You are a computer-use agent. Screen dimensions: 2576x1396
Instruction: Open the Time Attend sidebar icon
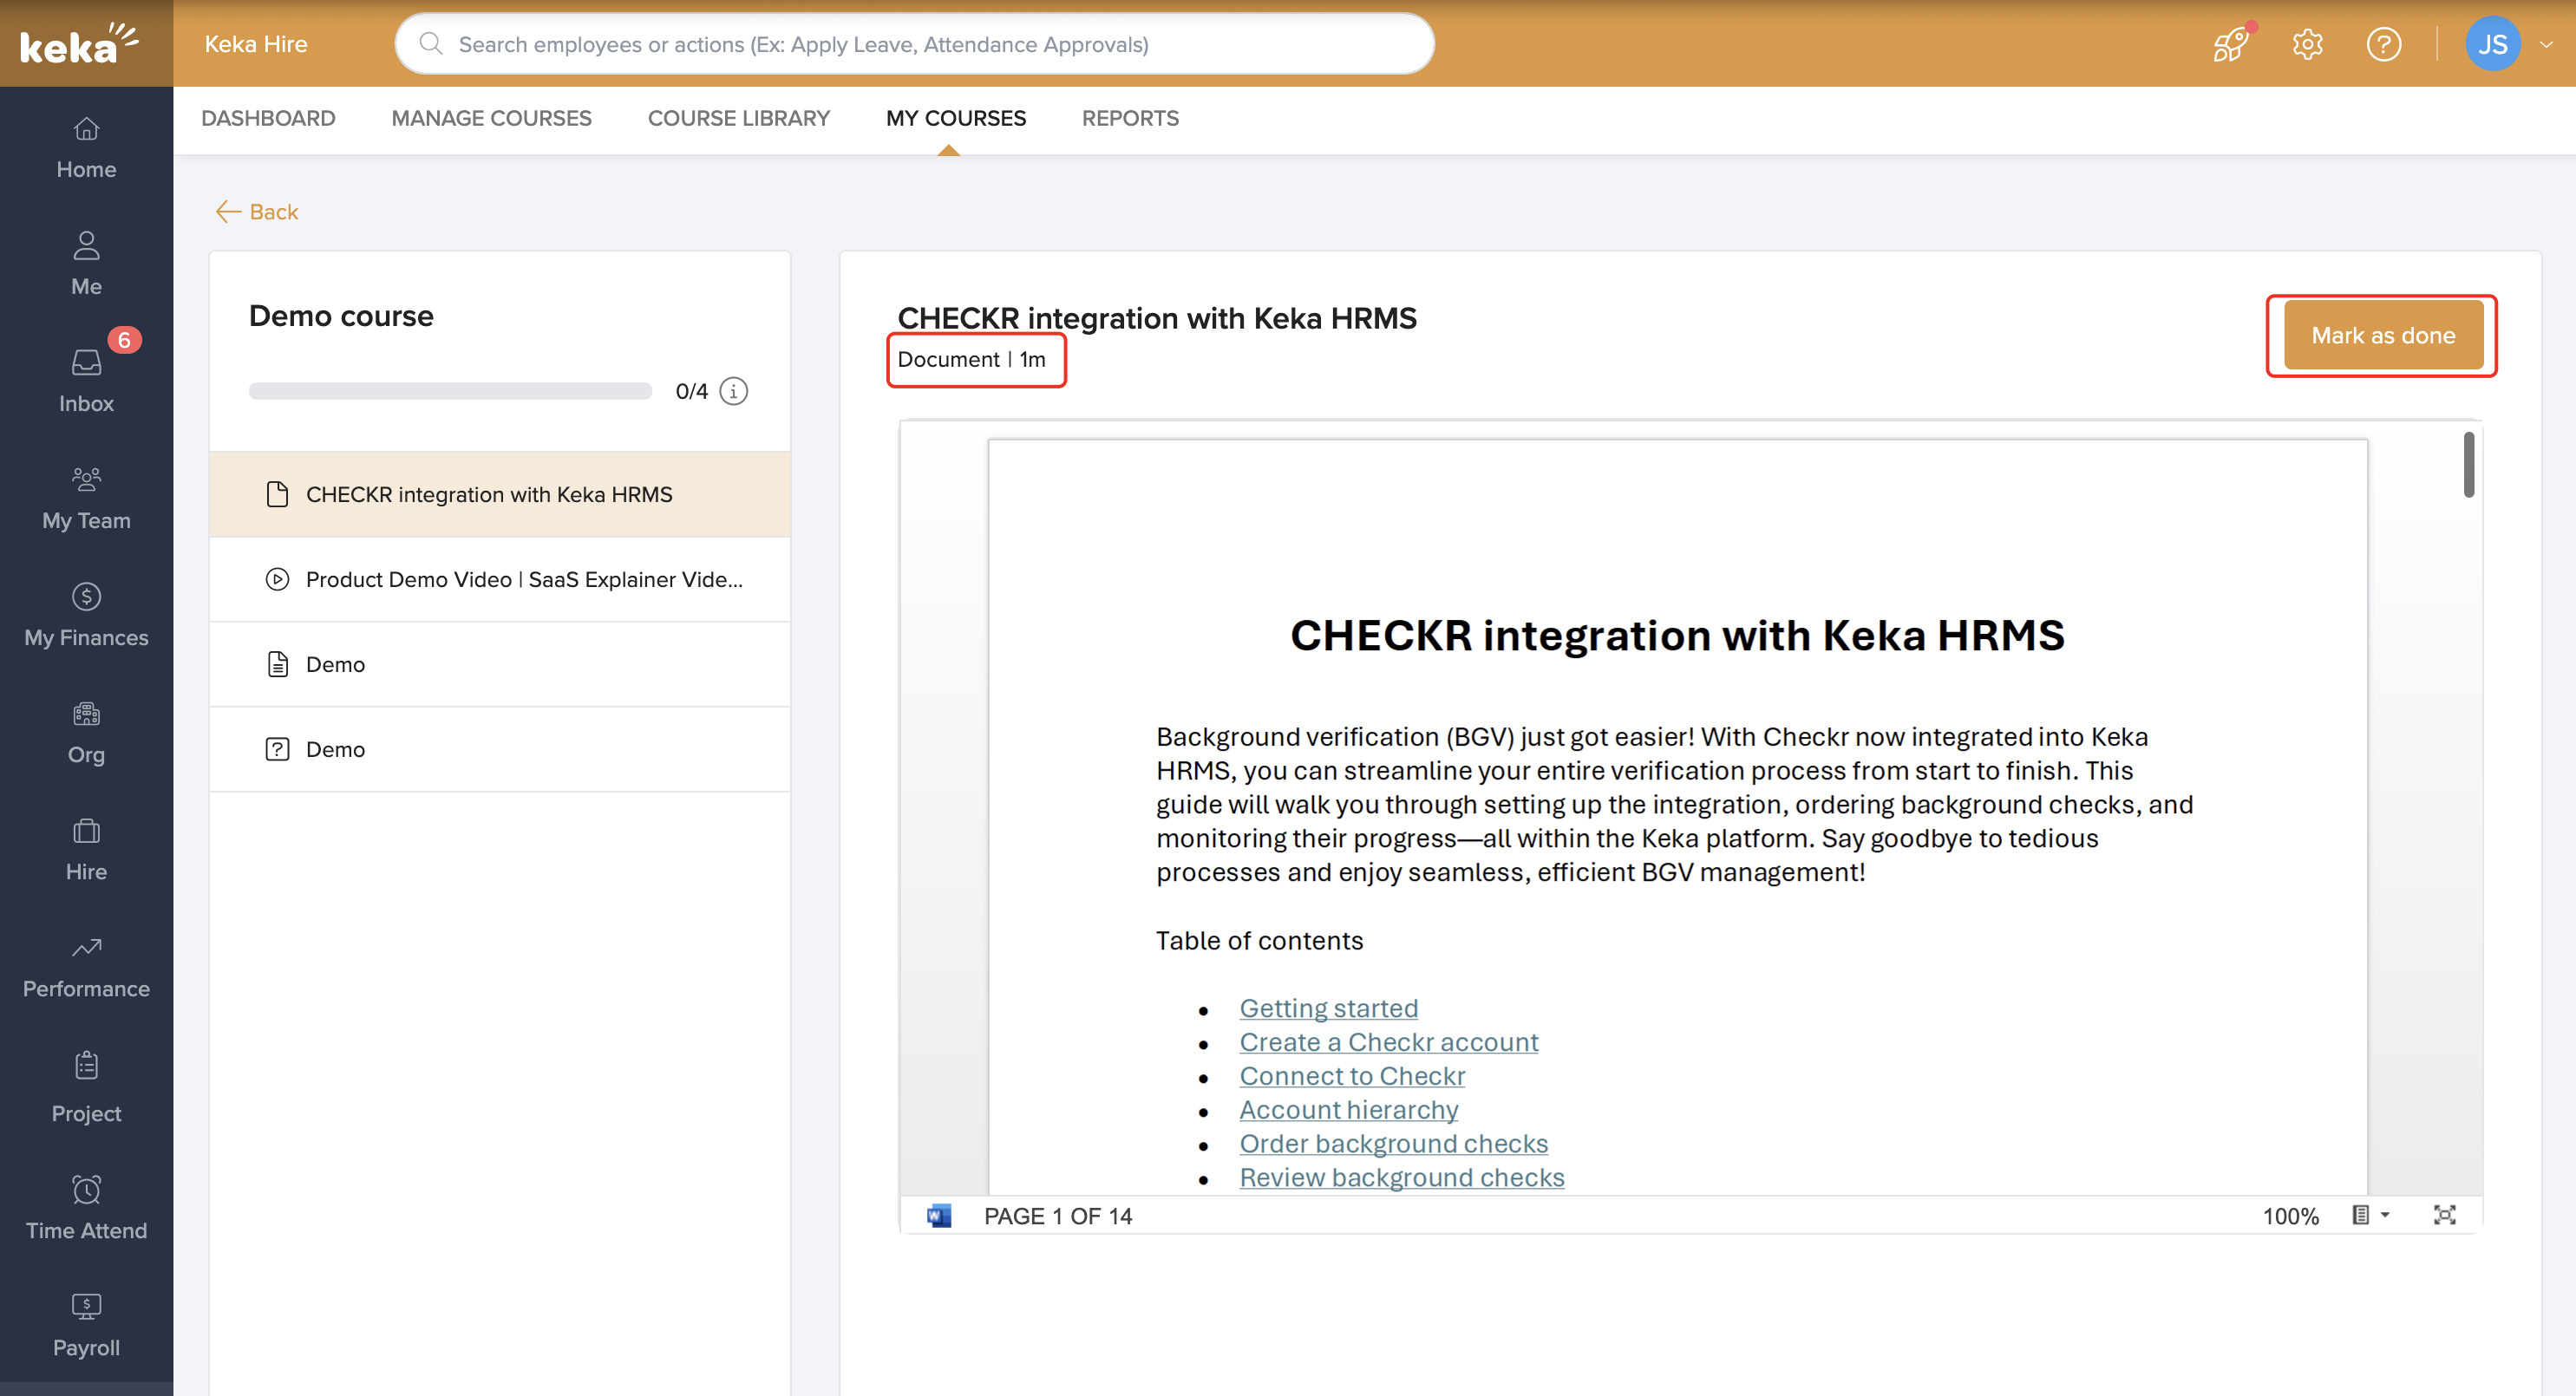86,1205
